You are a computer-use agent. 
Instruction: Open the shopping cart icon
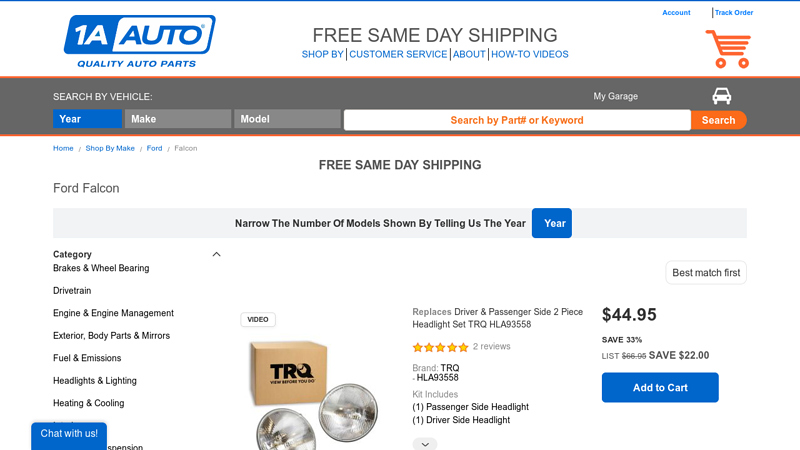click(727, 49)
